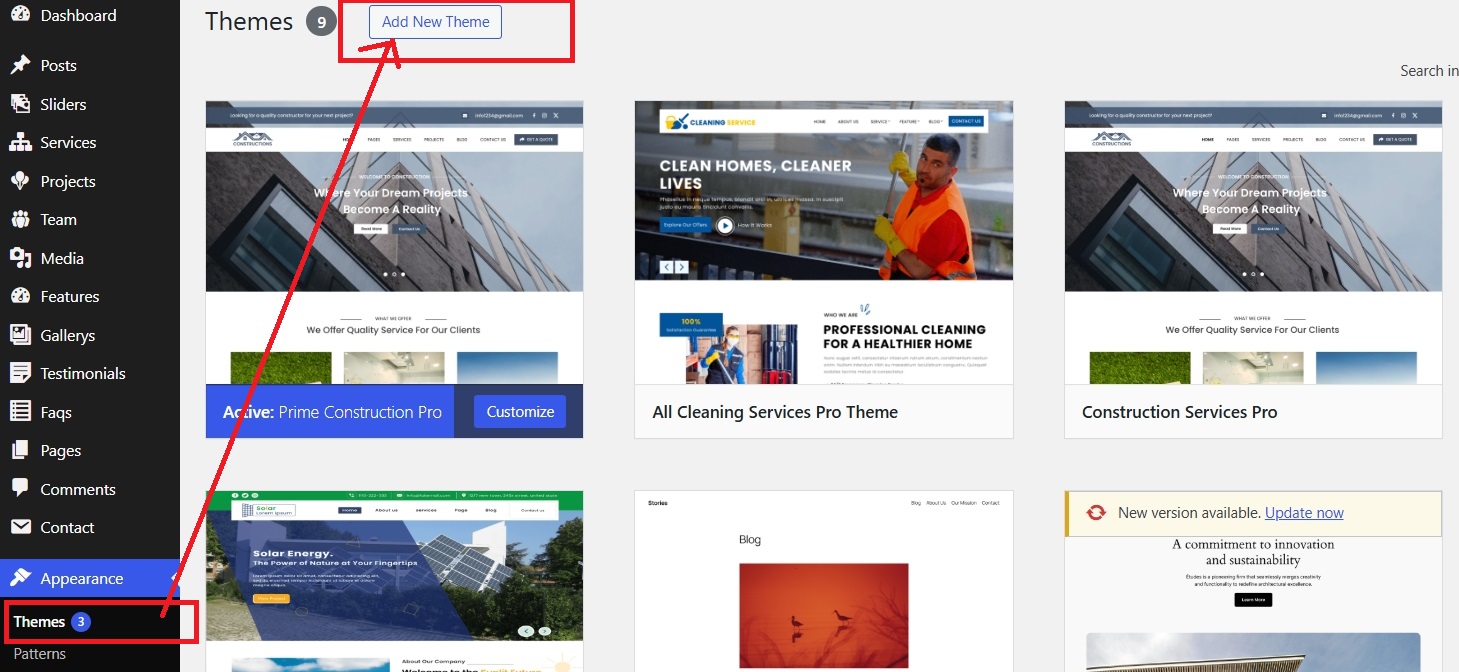Click the Services sitemap icon
The width and height of the screenshot is (1459, 672).
[x=20, y=143]
